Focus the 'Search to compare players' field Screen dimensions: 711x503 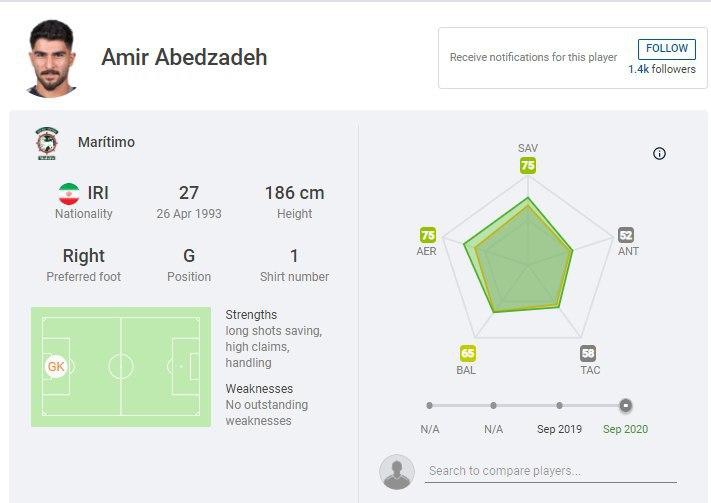(x=550, y=471)
